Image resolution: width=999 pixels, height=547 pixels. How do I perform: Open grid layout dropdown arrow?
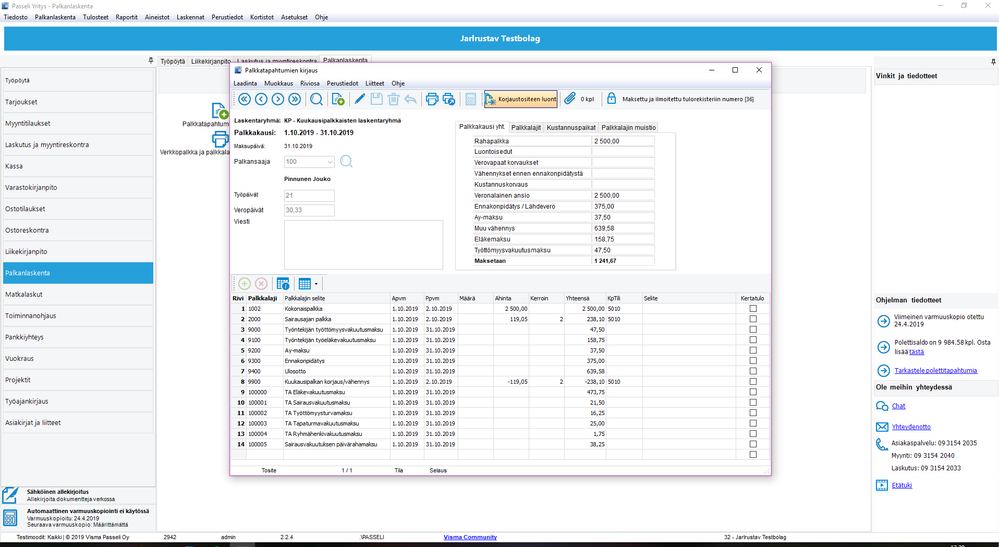coord(316,284)
